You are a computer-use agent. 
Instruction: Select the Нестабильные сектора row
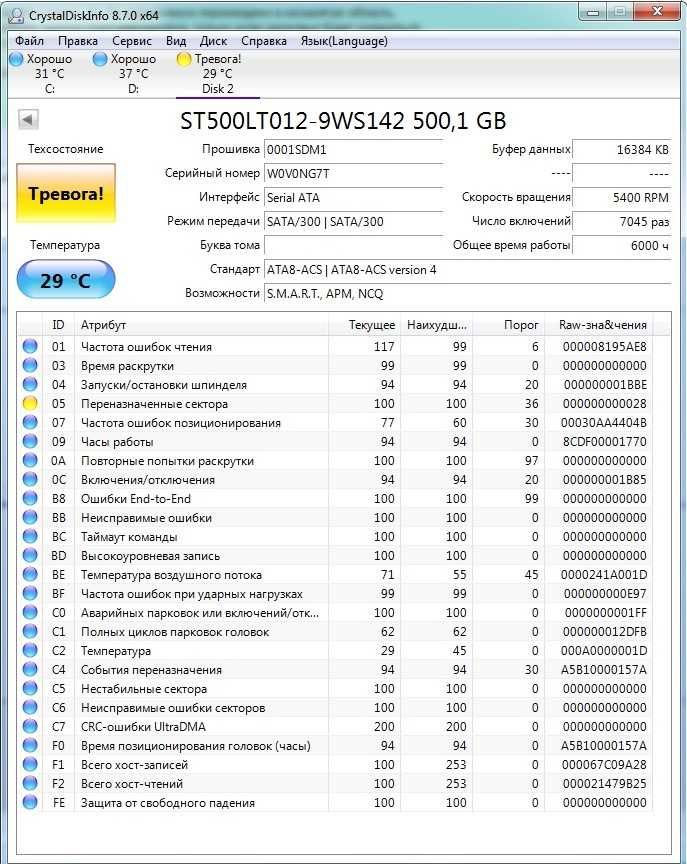point(336,689)
